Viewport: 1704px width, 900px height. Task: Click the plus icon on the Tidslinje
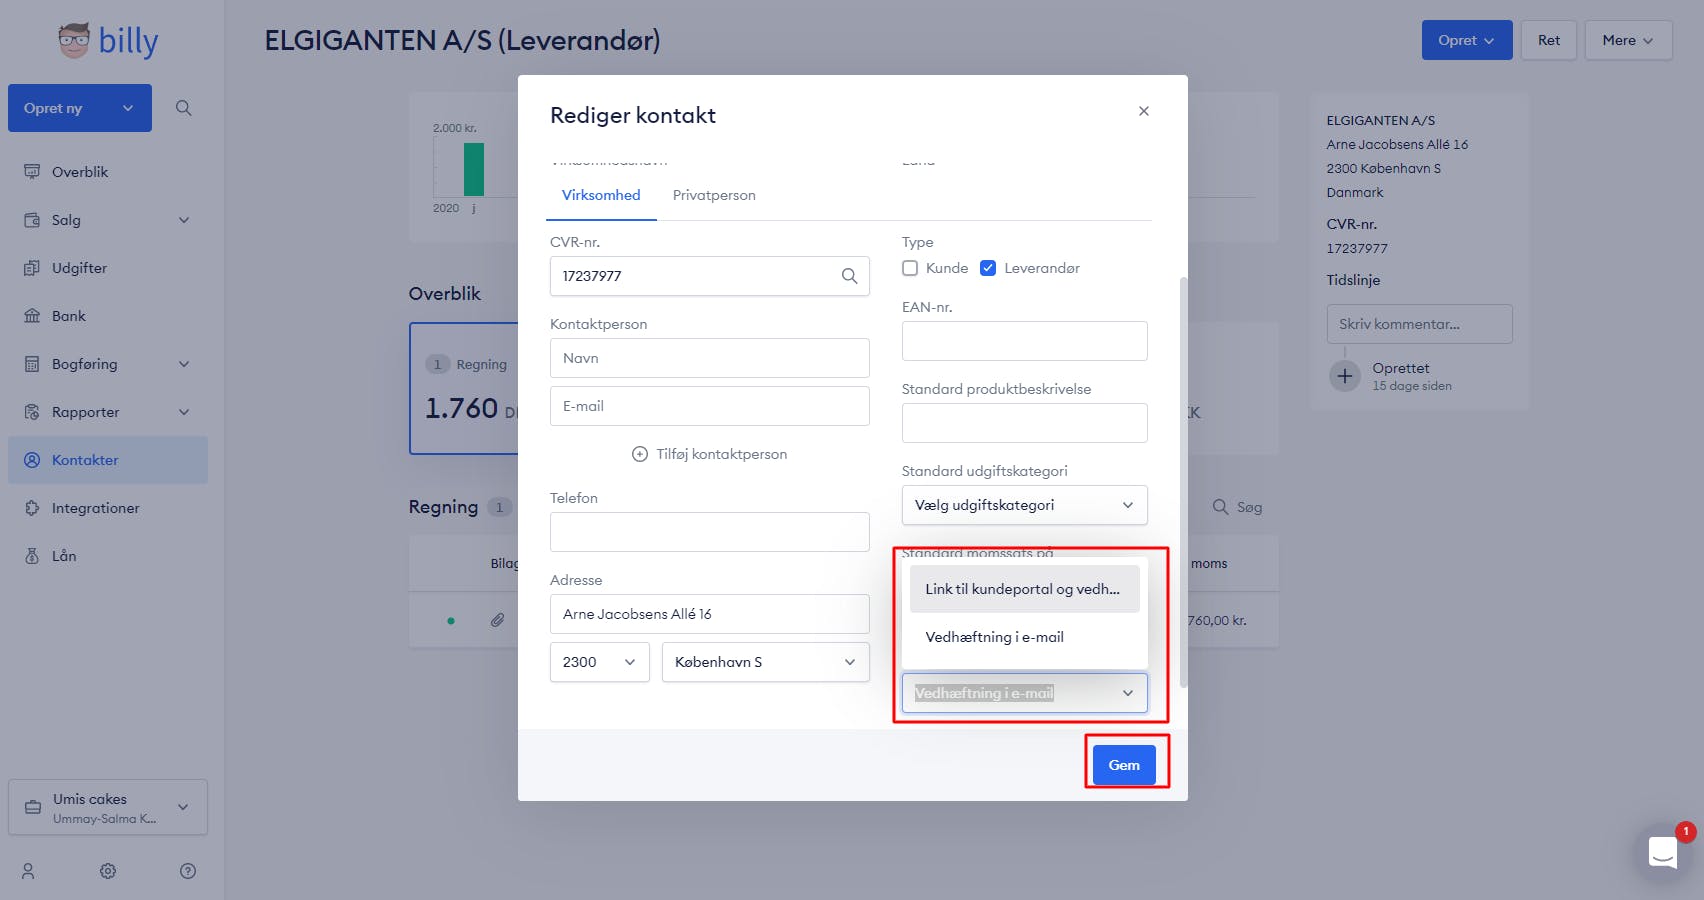1345,376
